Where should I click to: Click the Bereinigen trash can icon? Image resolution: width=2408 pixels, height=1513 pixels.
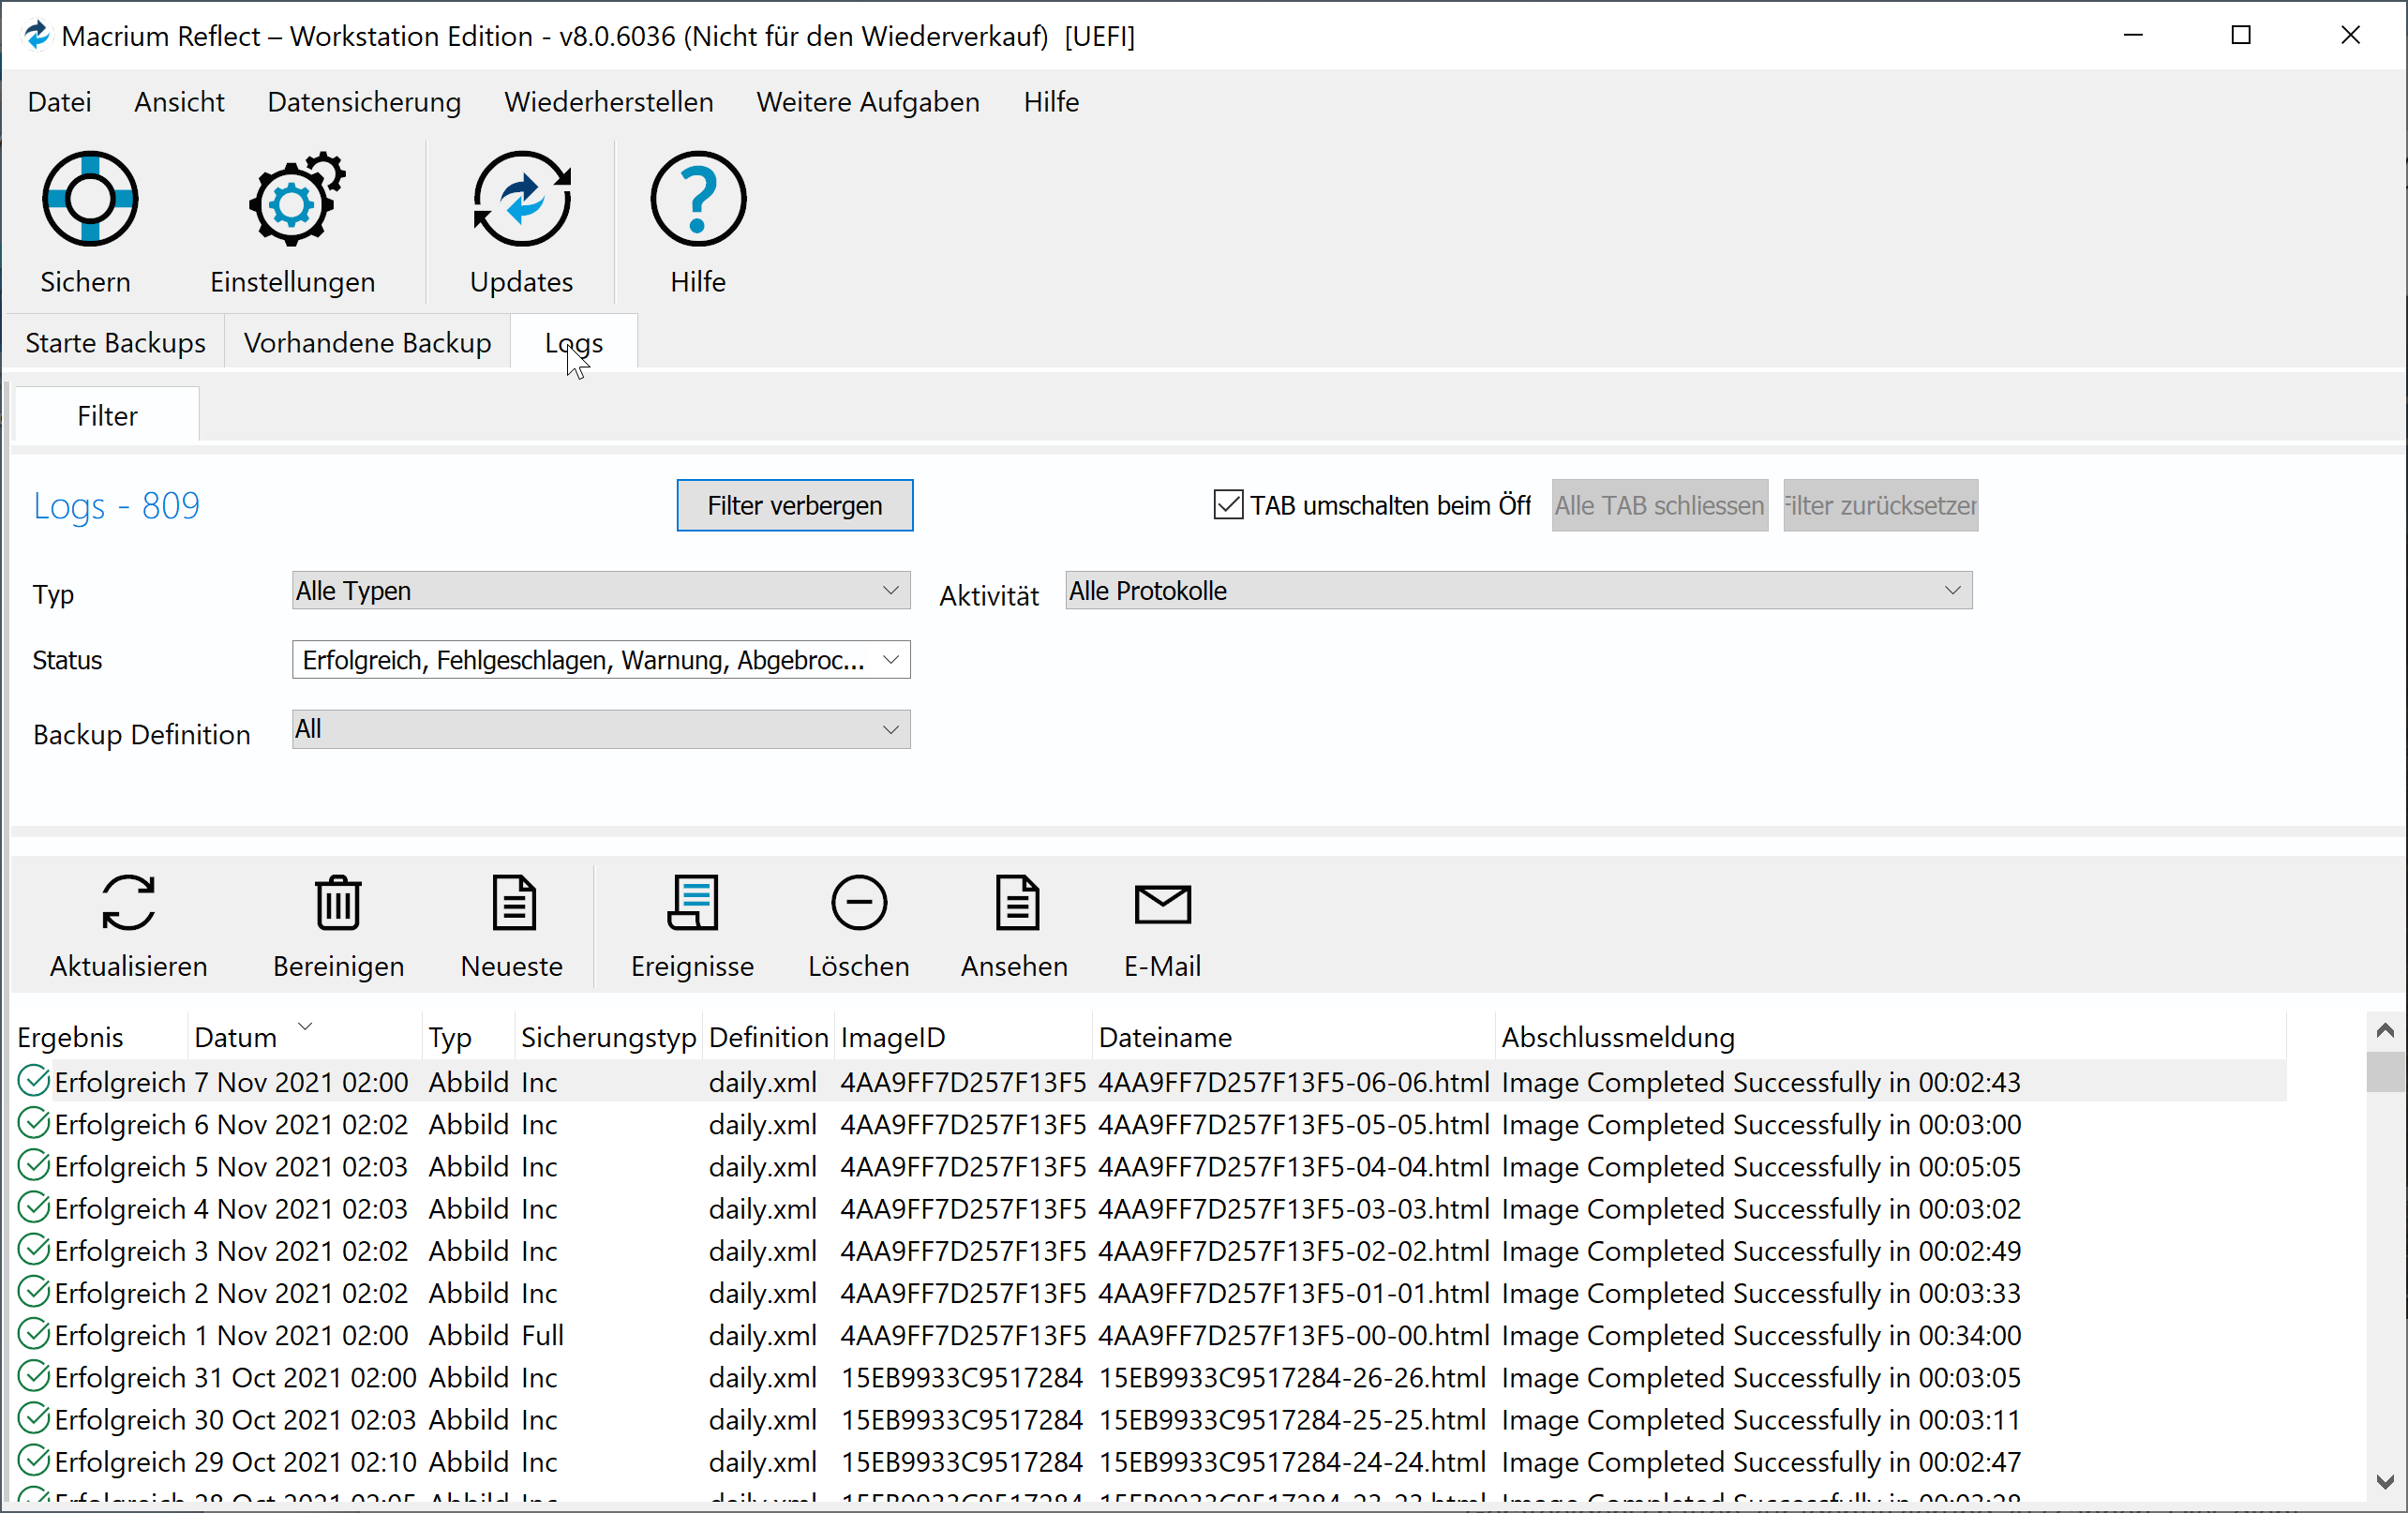pos(338,903)
